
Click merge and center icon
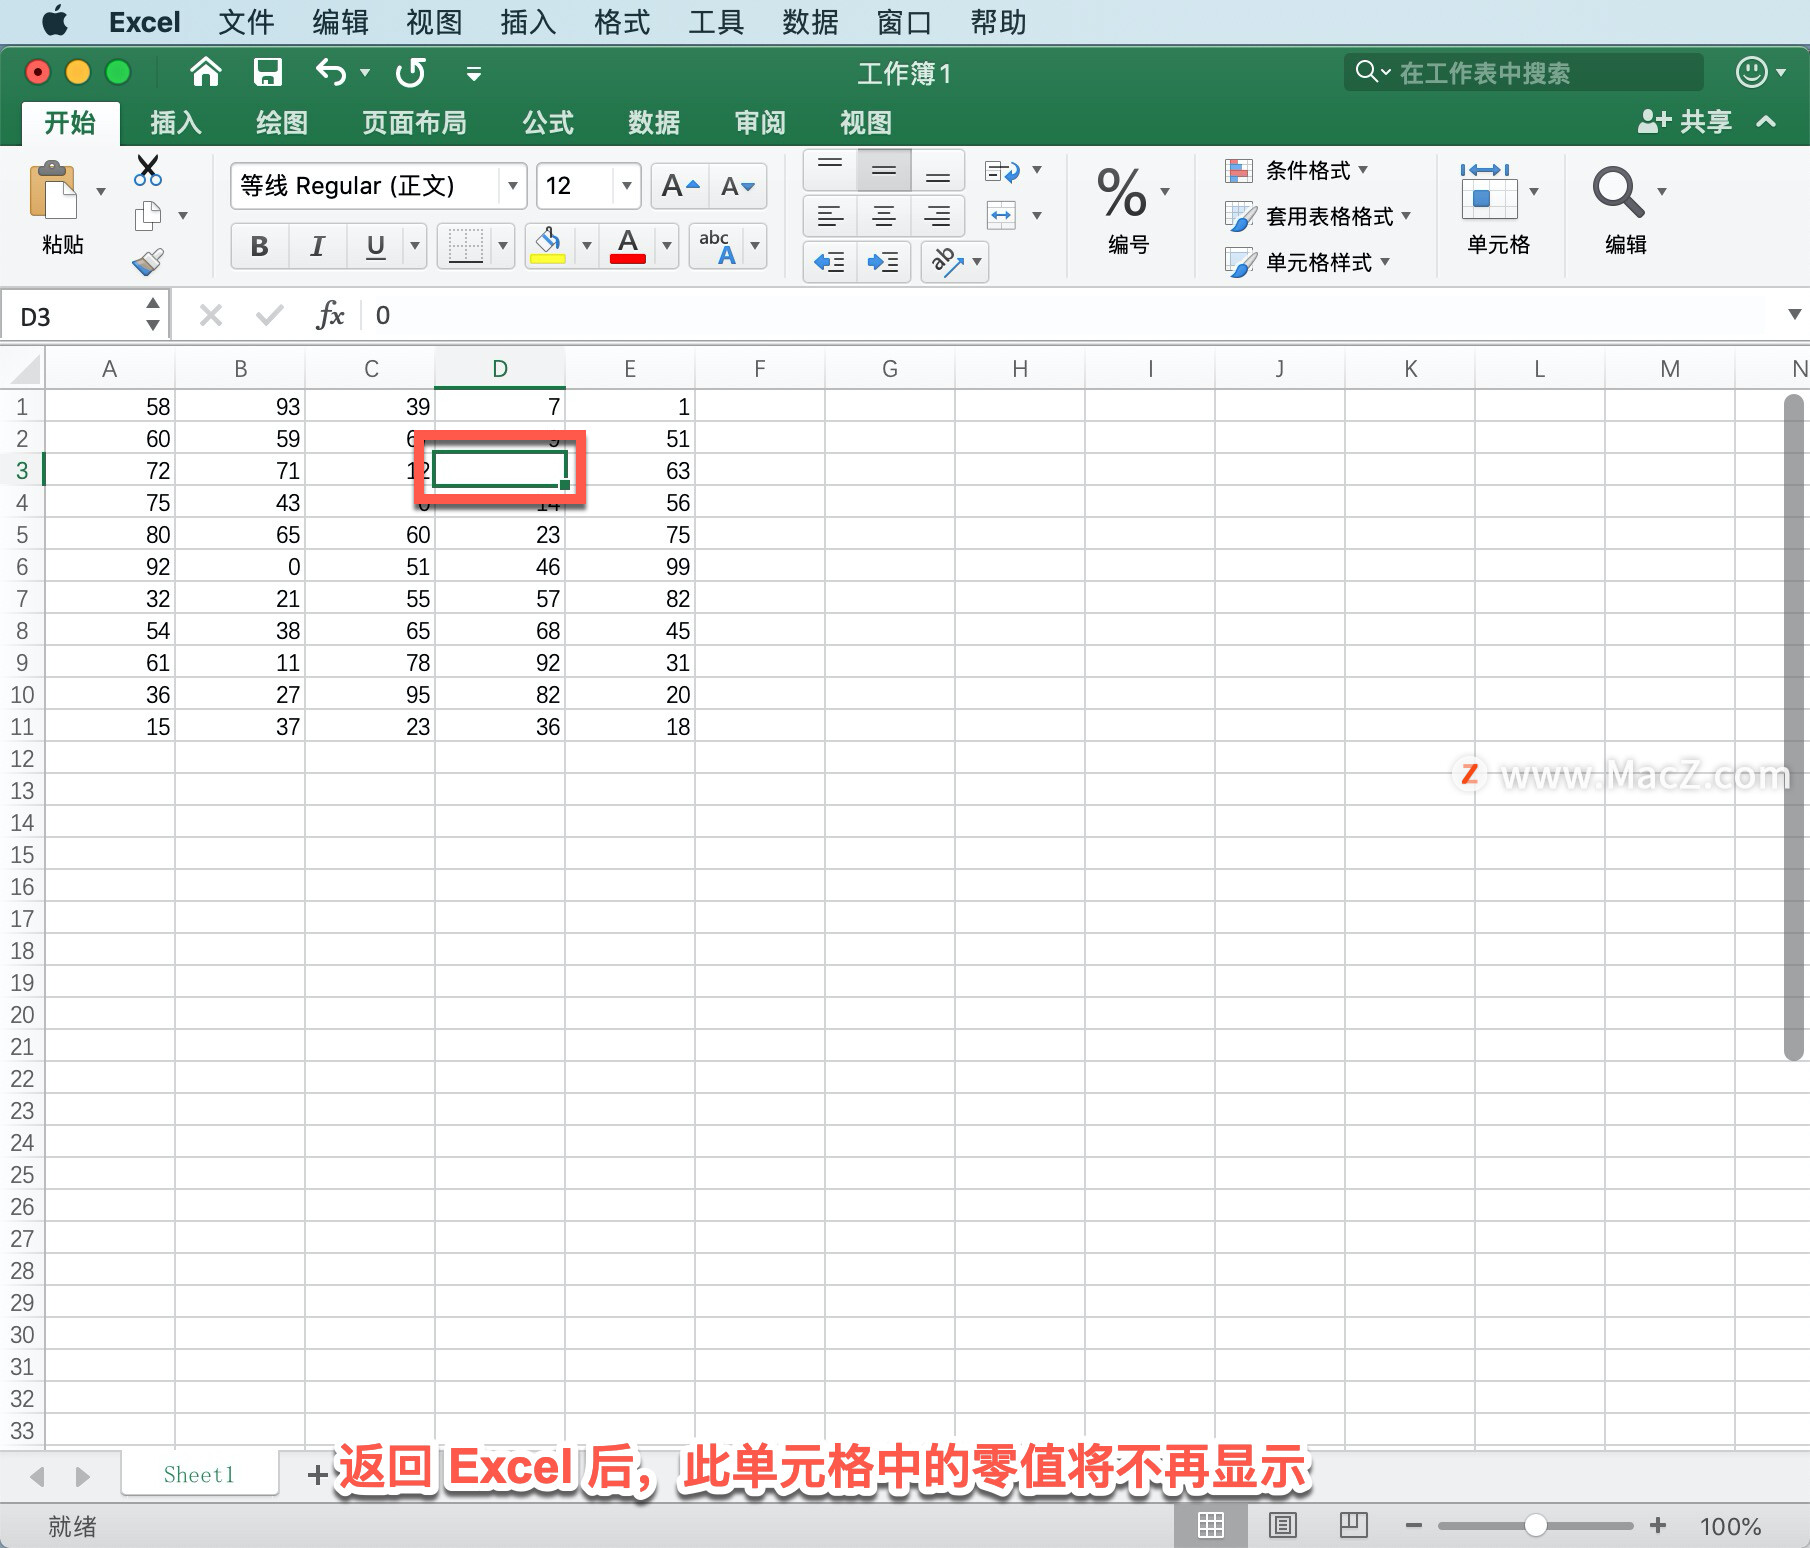(x=1001, y=214)
